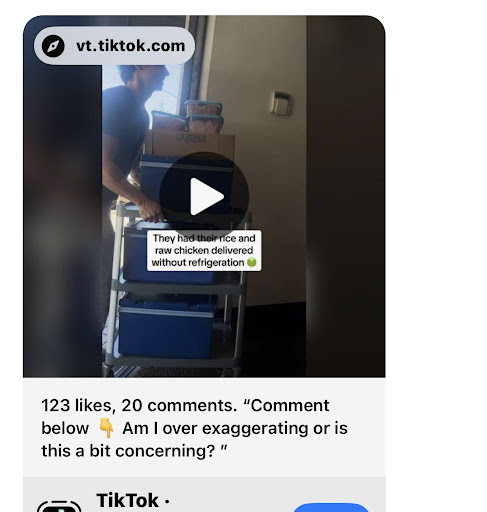Screen dimensions: 487x512
Task: Tap the blue button beside the TikTok title
Action: [x=331, y=507]
